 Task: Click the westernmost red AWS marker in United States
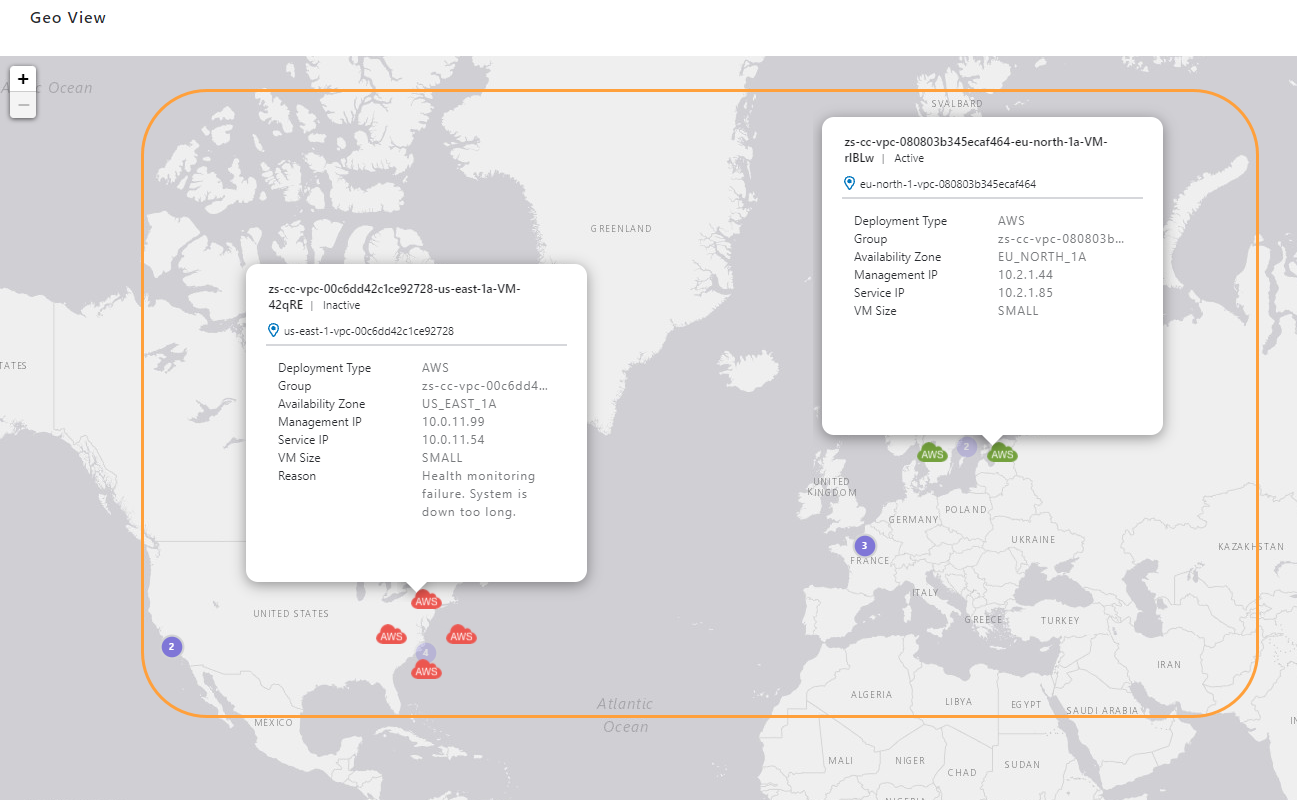(x=391, y=634)
